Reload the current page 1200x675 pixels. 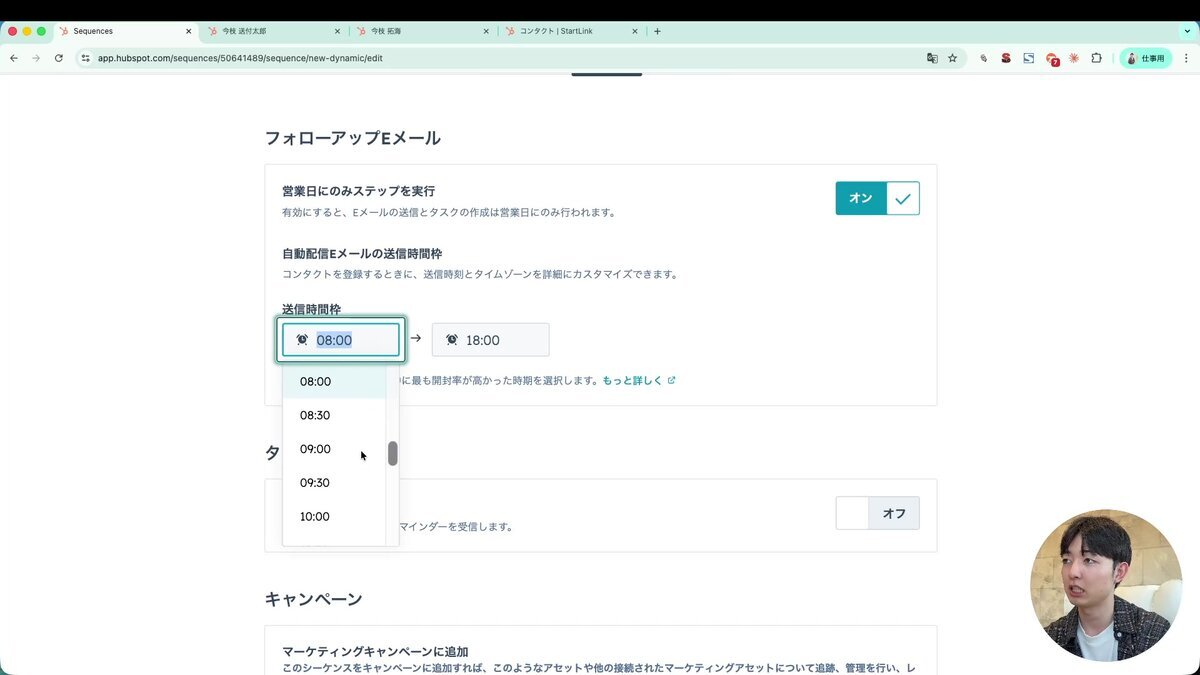coord(59,58)
